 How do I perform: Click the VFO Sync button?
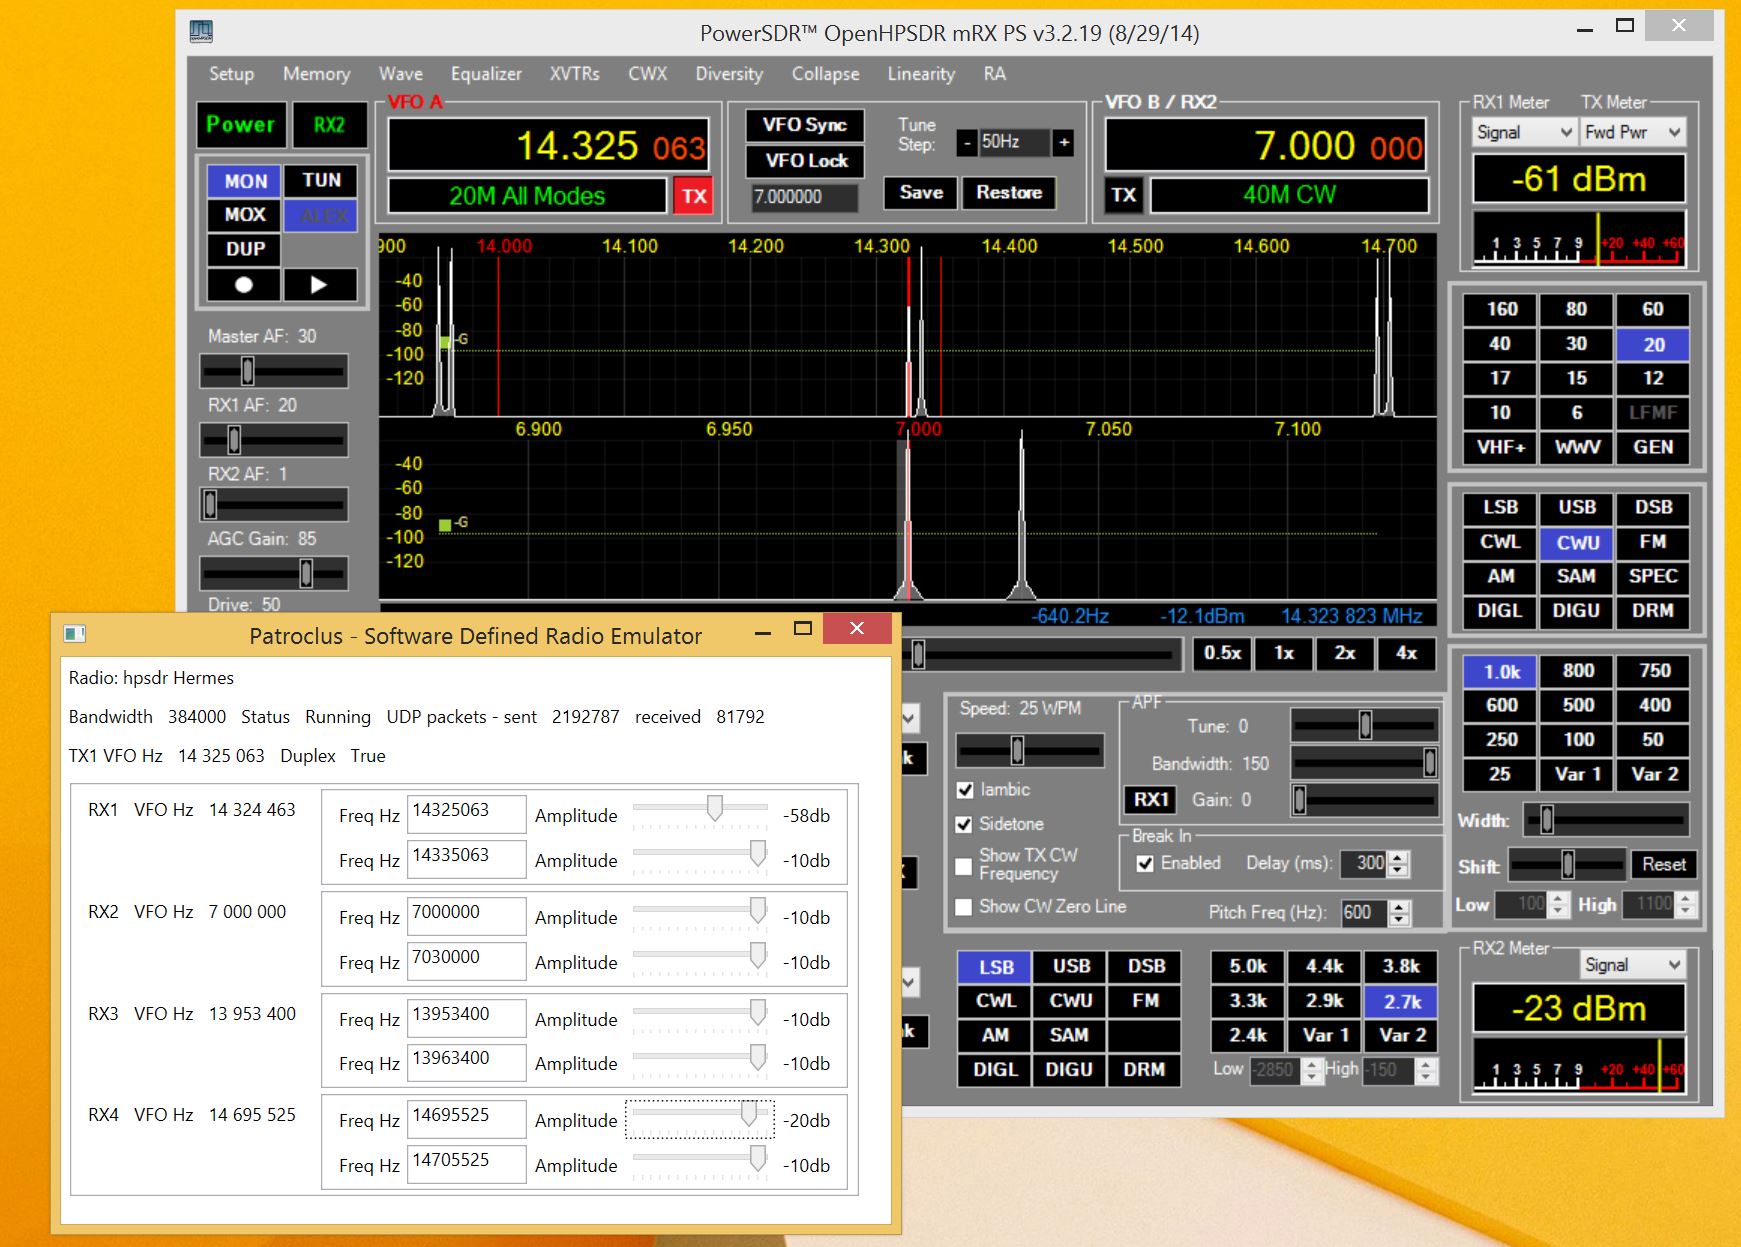point(805,125)
